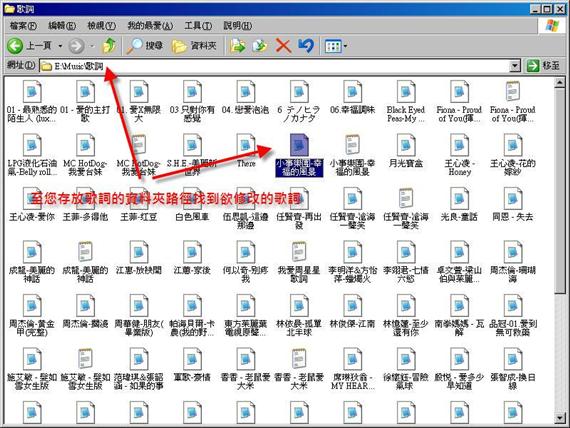
Task: Click the Forward navigation arrow
Action: tap(76, 46)
